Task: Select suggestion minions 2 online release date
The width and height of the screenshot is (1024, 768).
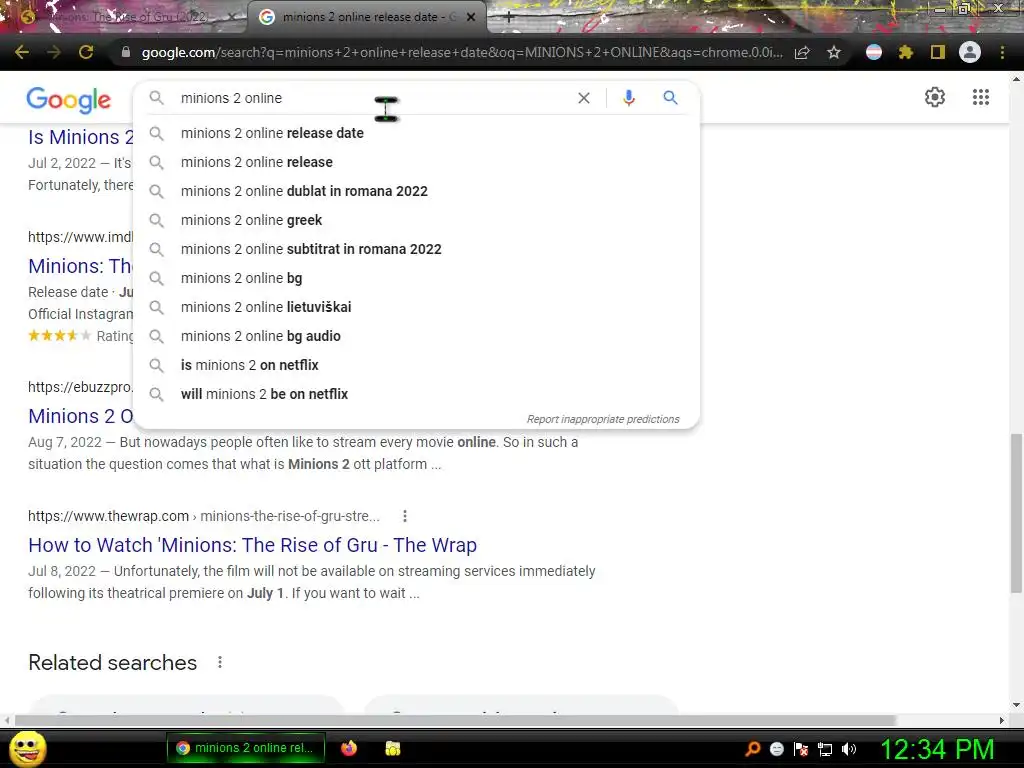Action: (x=416, y=133)
